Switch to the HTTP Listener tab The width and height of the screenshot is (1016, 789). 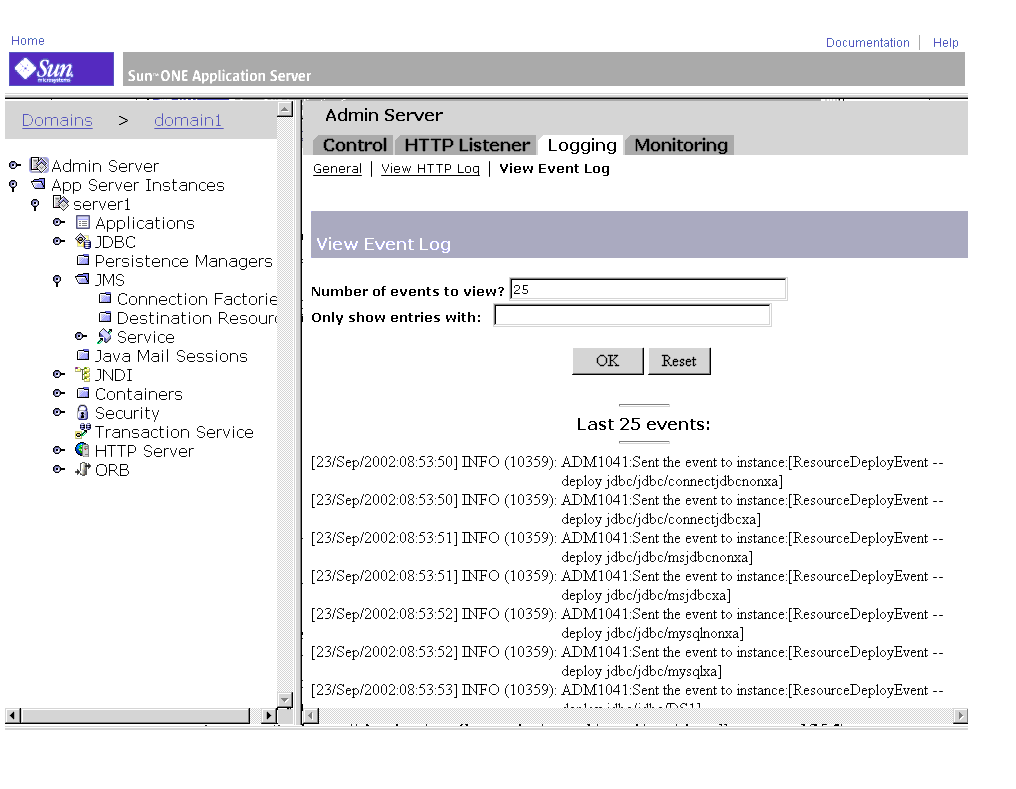point(467,145)
